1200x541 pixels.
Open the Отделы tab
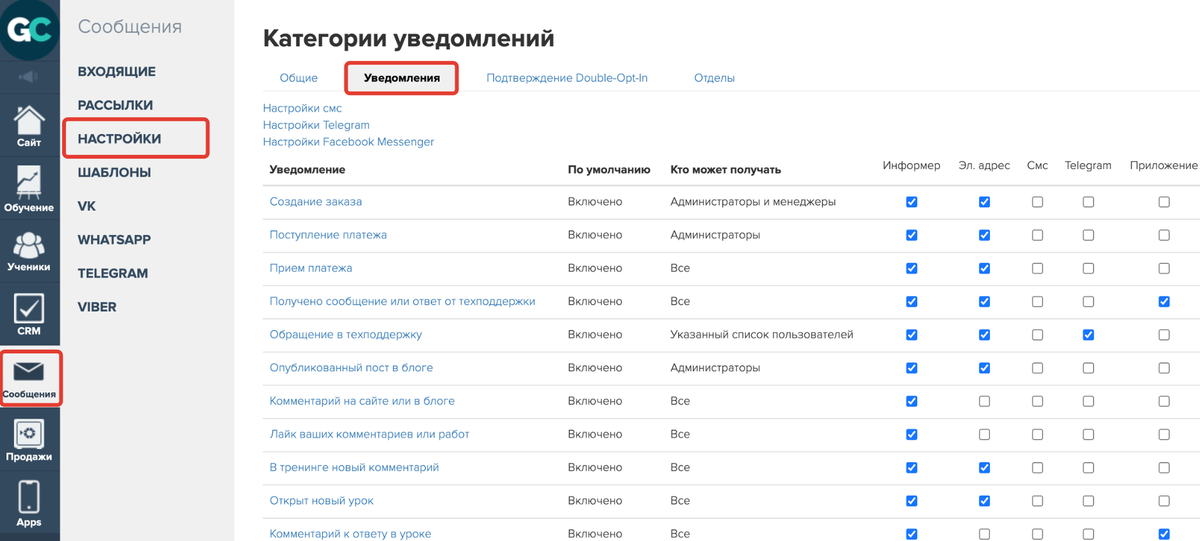point(714,78)
